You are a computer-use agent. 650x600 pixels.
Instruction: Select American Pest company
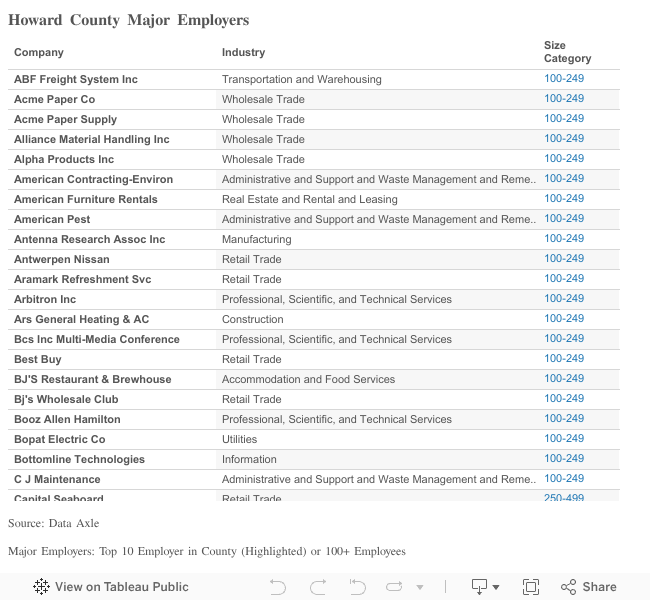click(52, 219)
